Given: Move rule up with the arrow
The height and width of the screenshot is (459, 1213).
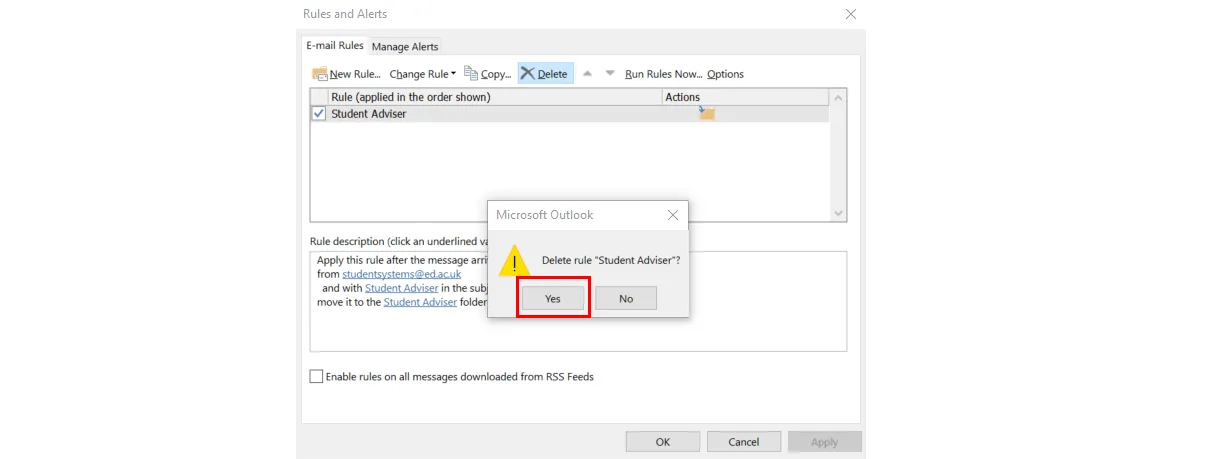Looking at the screenshot, I should (x=587, y=74).
